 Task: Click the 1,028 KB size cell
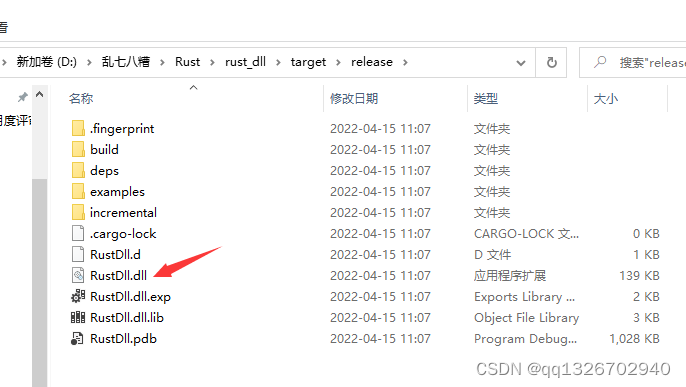tap(634, 338)
